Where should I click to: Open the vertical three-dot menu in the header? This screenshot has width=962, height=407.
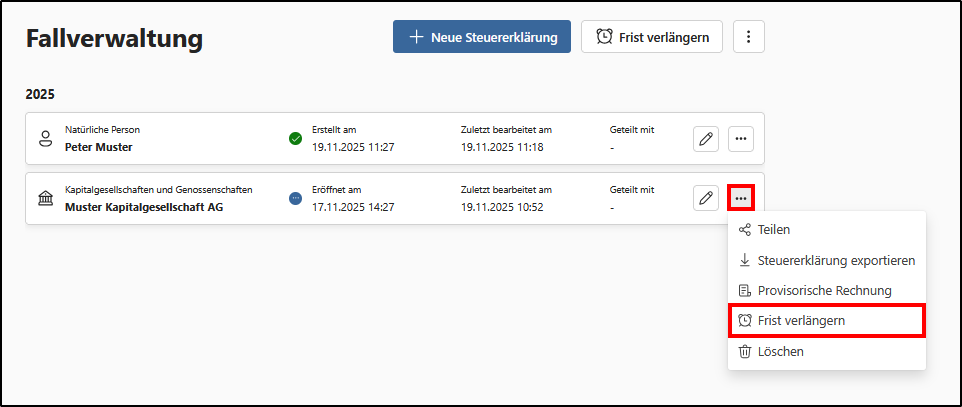(748, 37)
